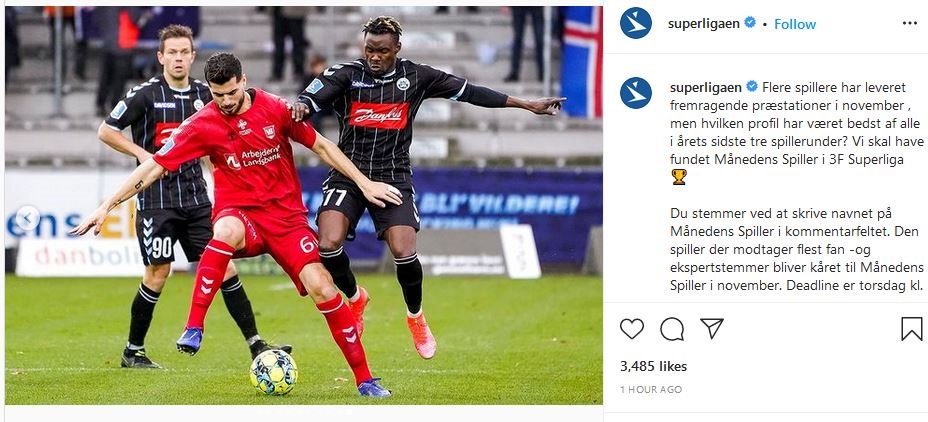Click verified badge next to header username

(749, 22)
